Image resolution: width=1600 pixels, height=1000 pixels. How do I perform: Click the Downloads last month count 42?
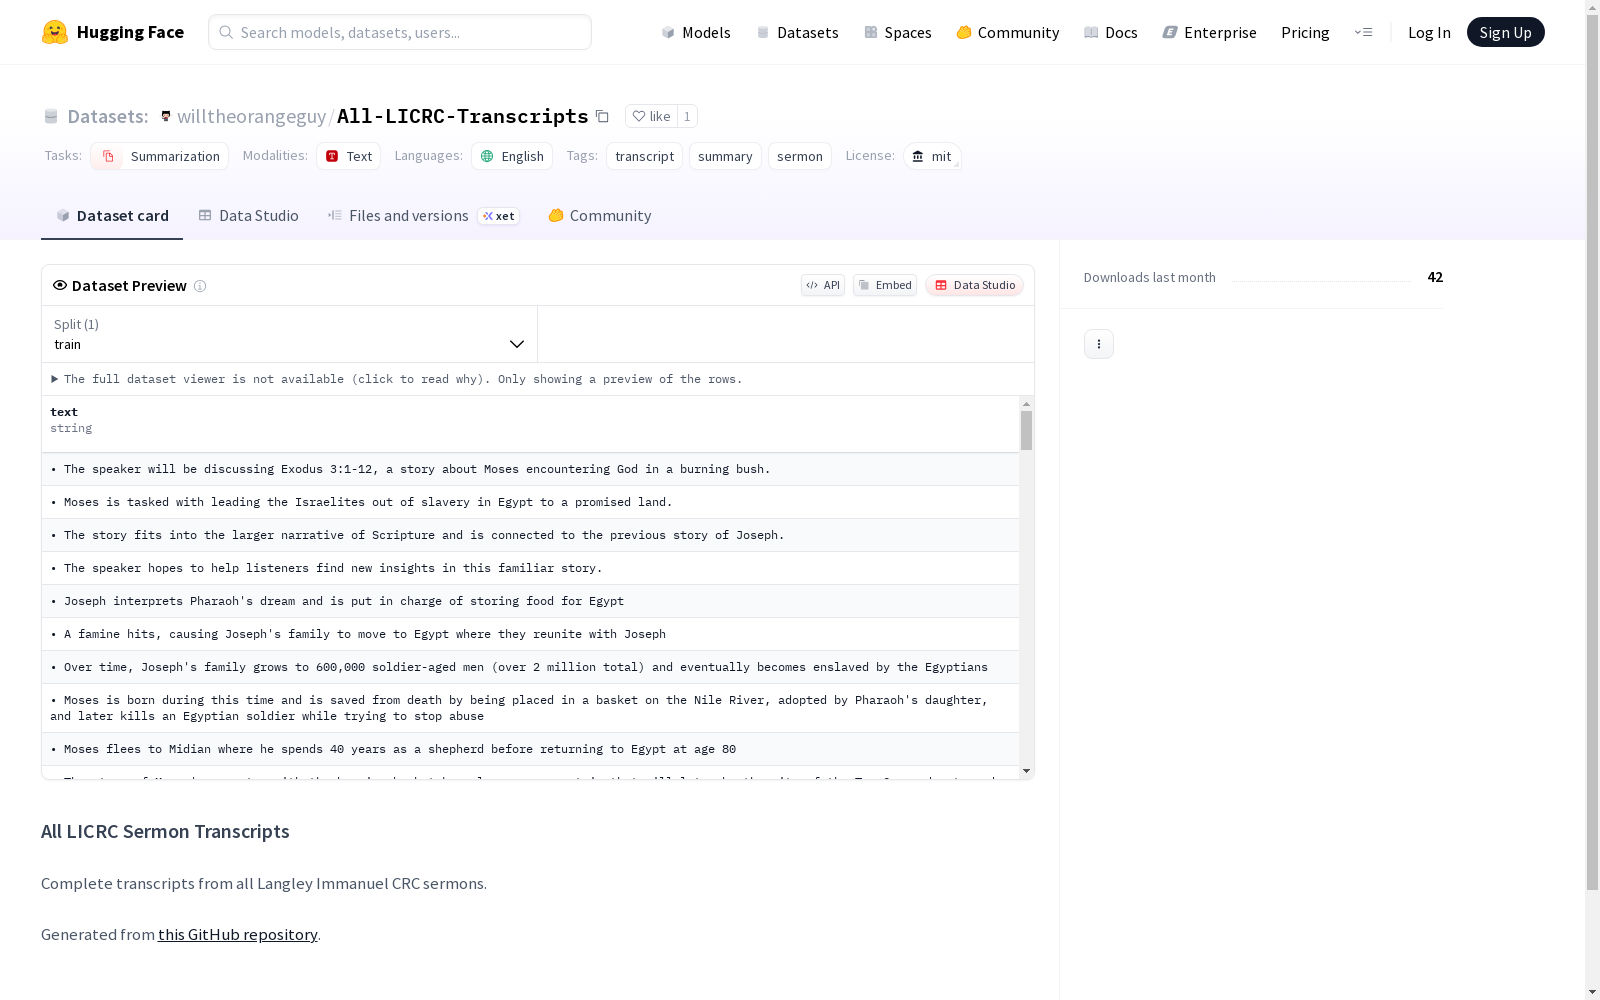1435,277
